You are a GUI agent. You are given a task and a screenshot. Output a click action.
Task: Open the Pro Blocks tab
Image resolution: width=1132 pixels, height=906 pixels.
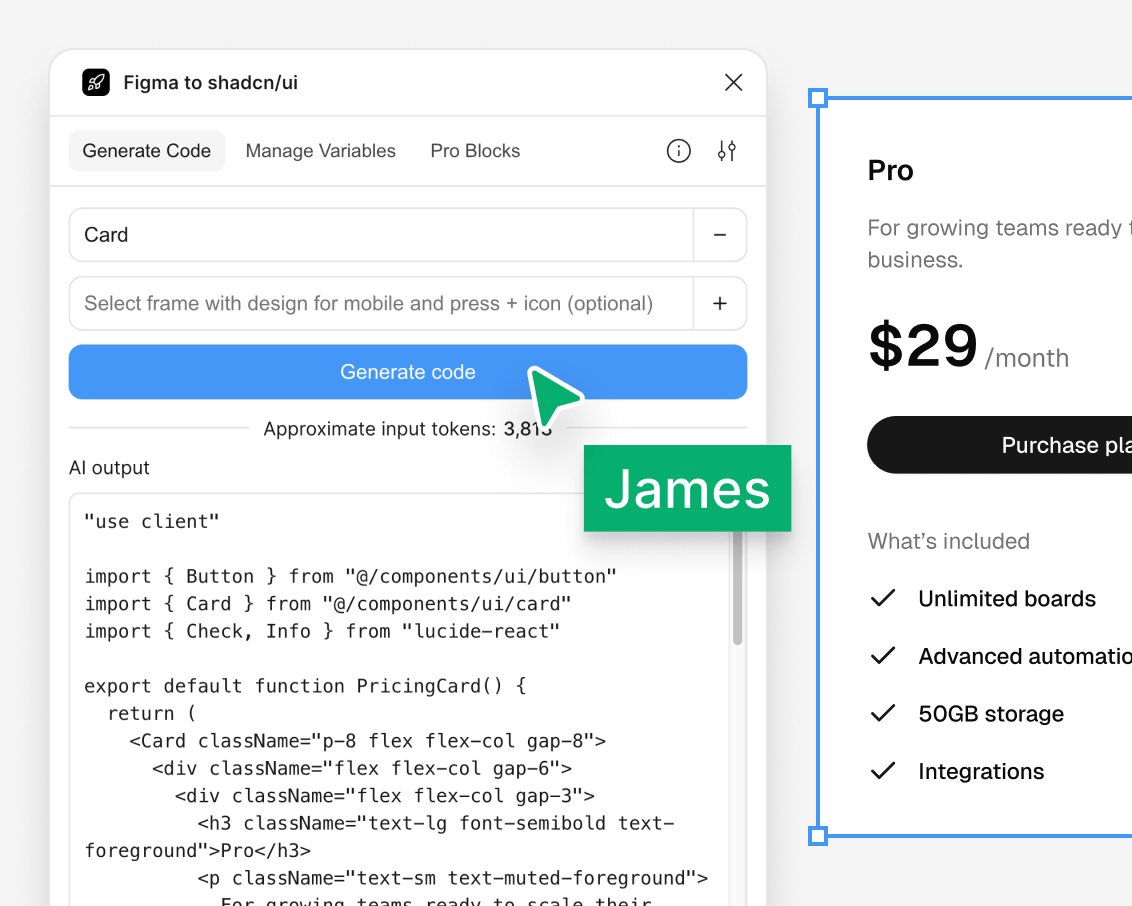point(475,151)
